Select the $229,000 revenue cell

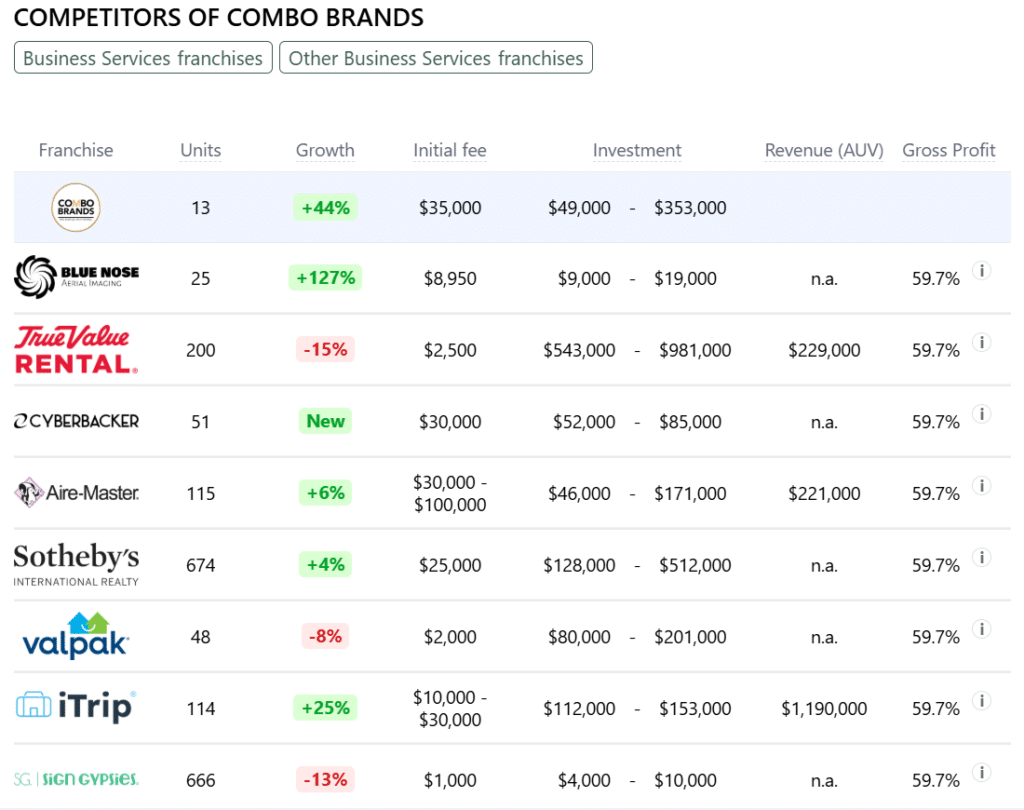pyautogui.click(x=824, y=350)
